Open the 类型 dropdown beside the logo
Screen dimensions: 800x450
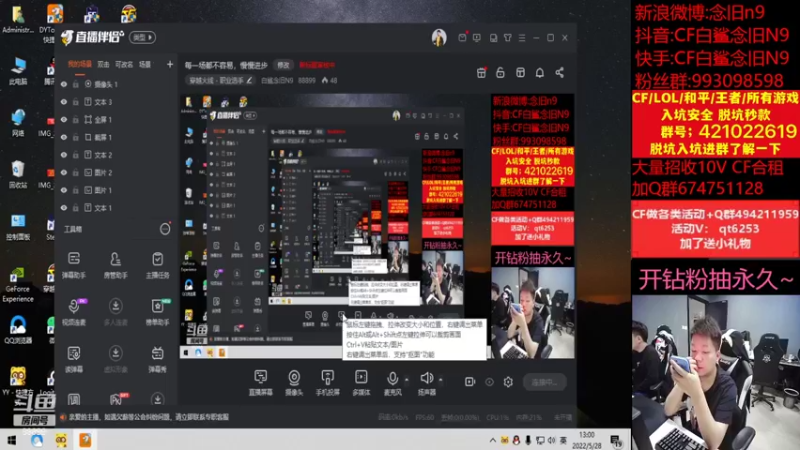coord(142,37)
